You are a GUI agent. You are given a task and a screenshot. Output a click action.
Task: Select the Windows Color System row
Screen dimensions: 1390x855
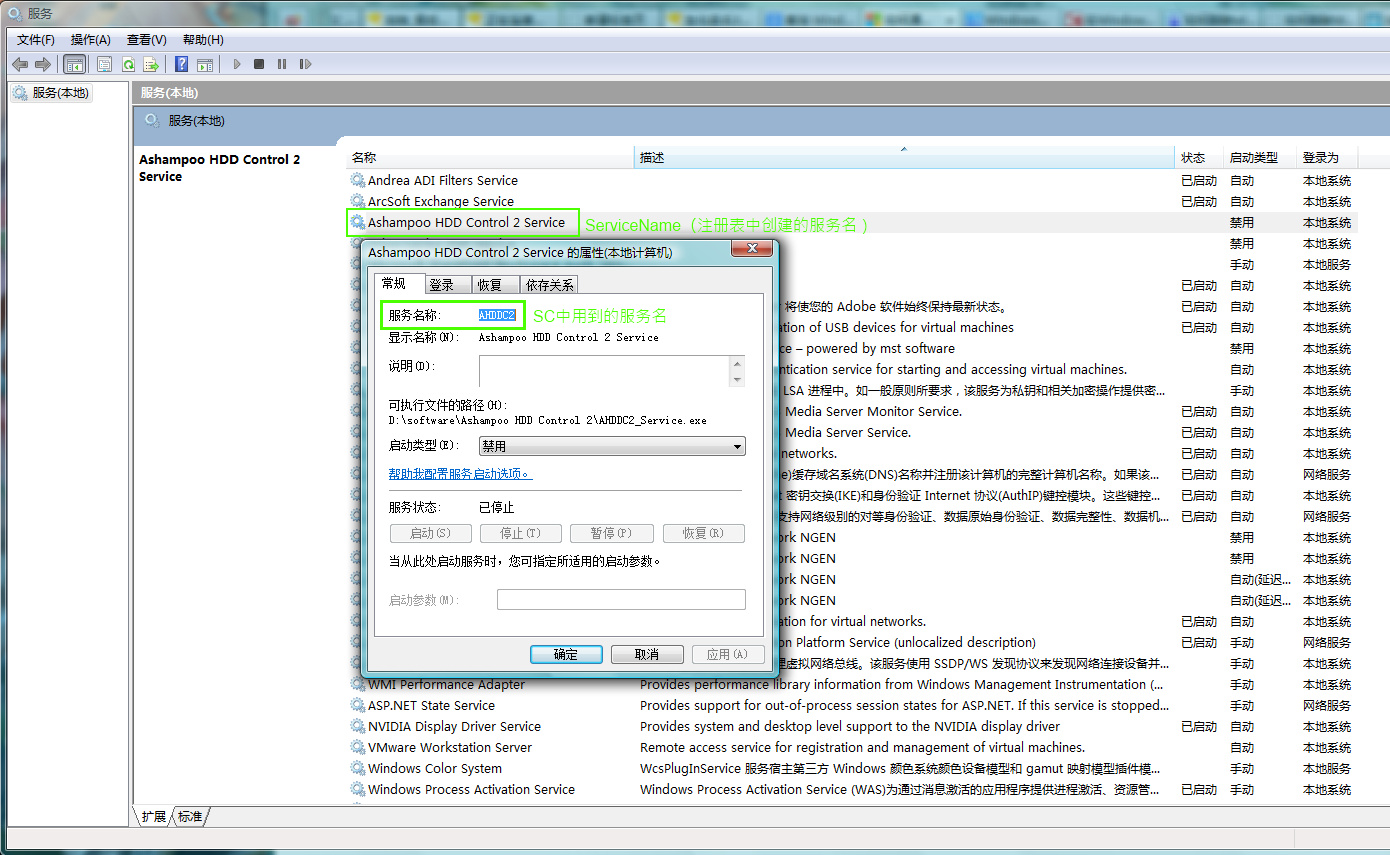coord(852,768)
